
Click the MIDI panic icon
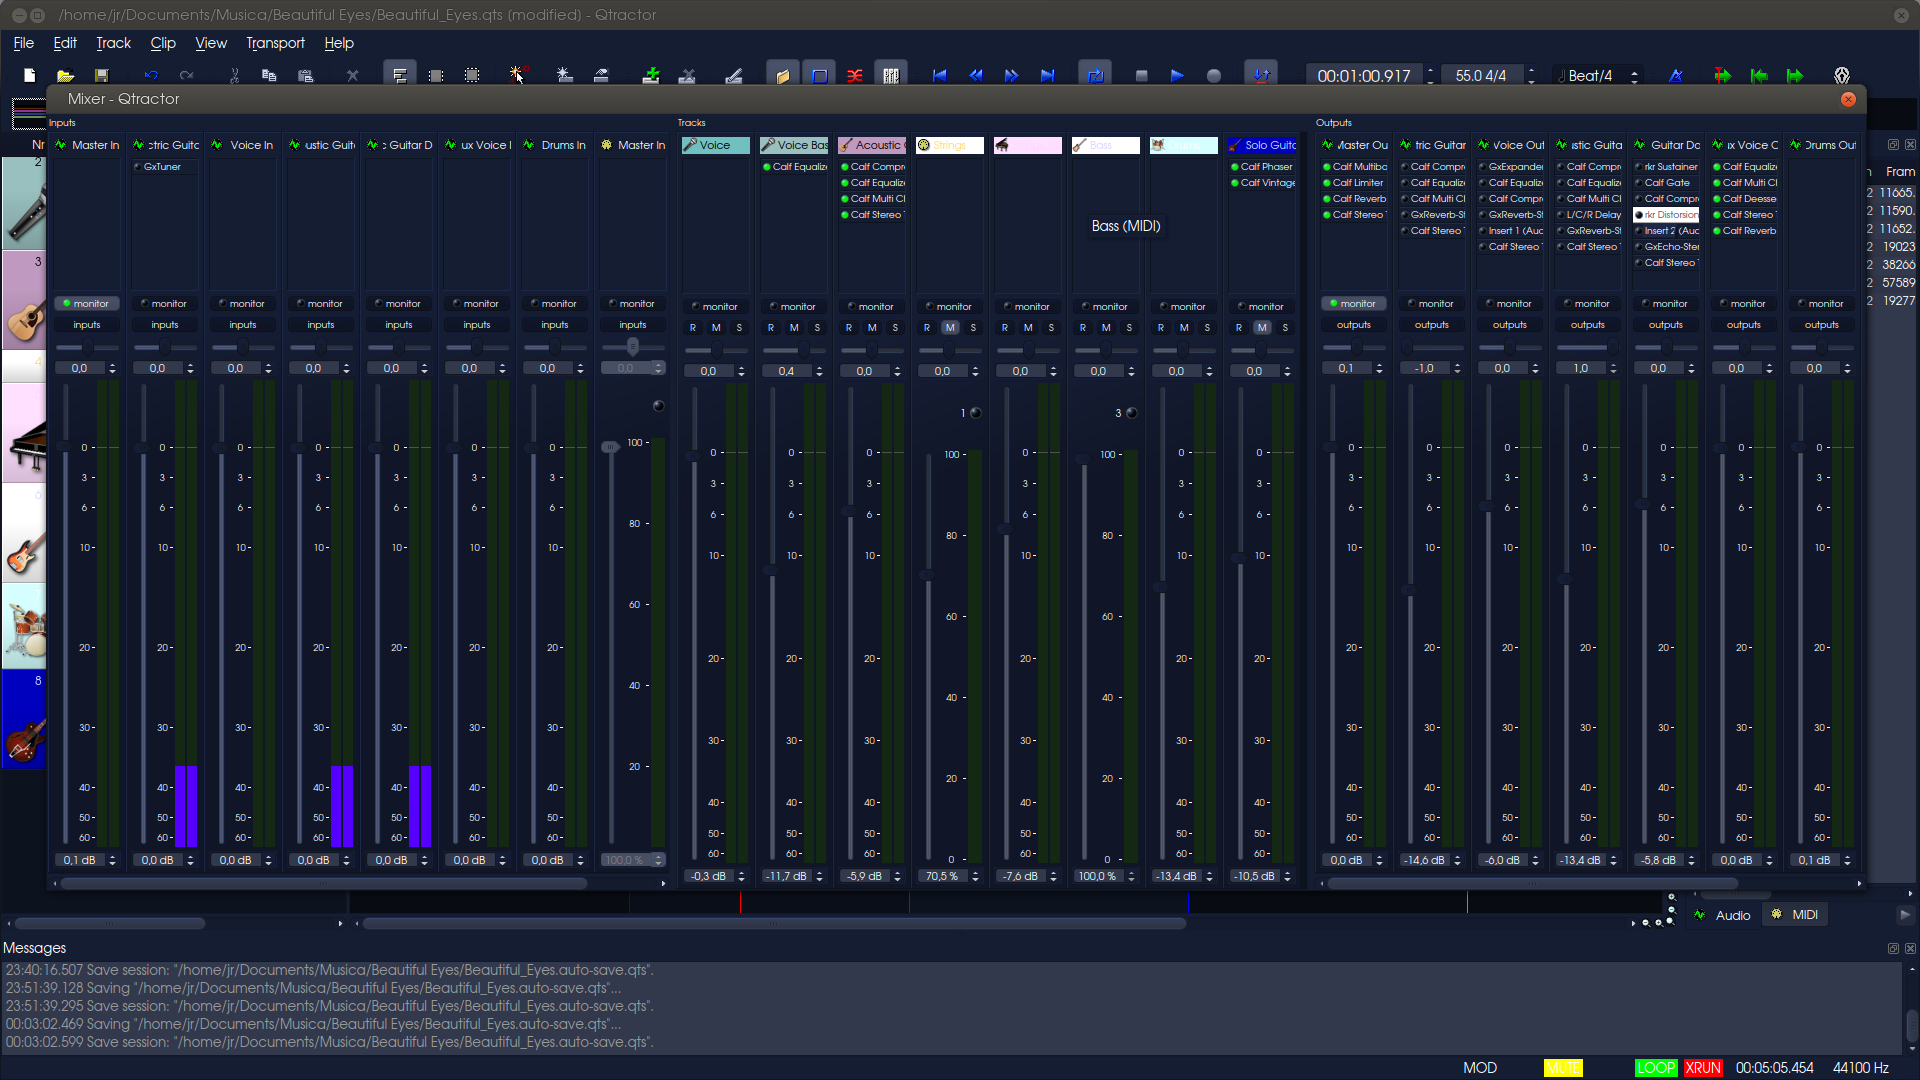point(1842,75)
